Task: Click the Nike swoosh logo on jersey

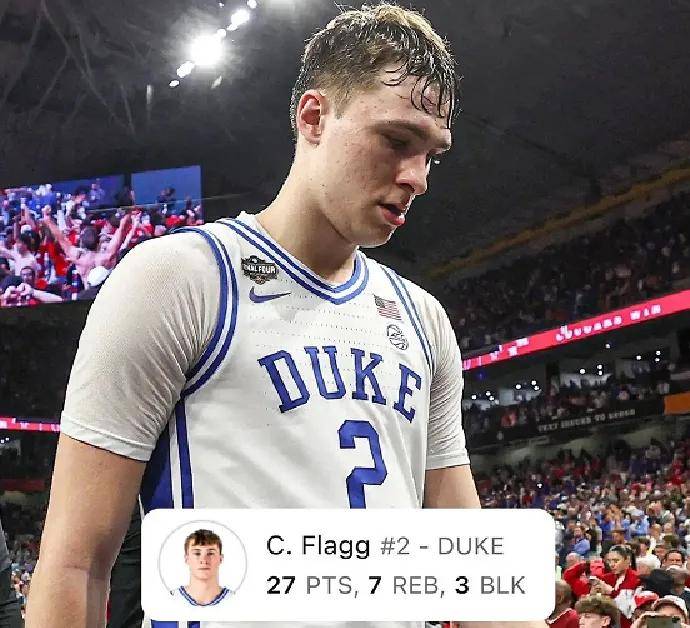Action: tap(268, 295)
